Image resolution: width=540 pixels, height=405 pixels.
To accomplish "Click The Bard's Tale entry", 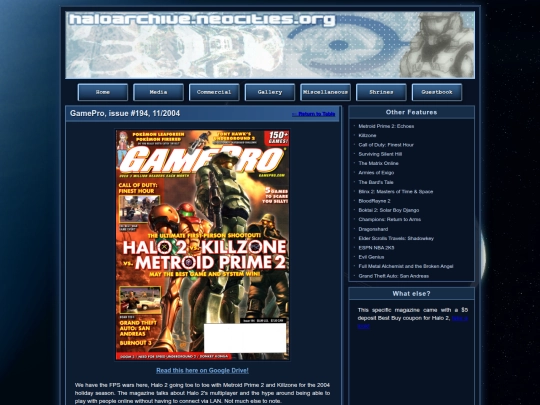I will click(x=376, y=182).
